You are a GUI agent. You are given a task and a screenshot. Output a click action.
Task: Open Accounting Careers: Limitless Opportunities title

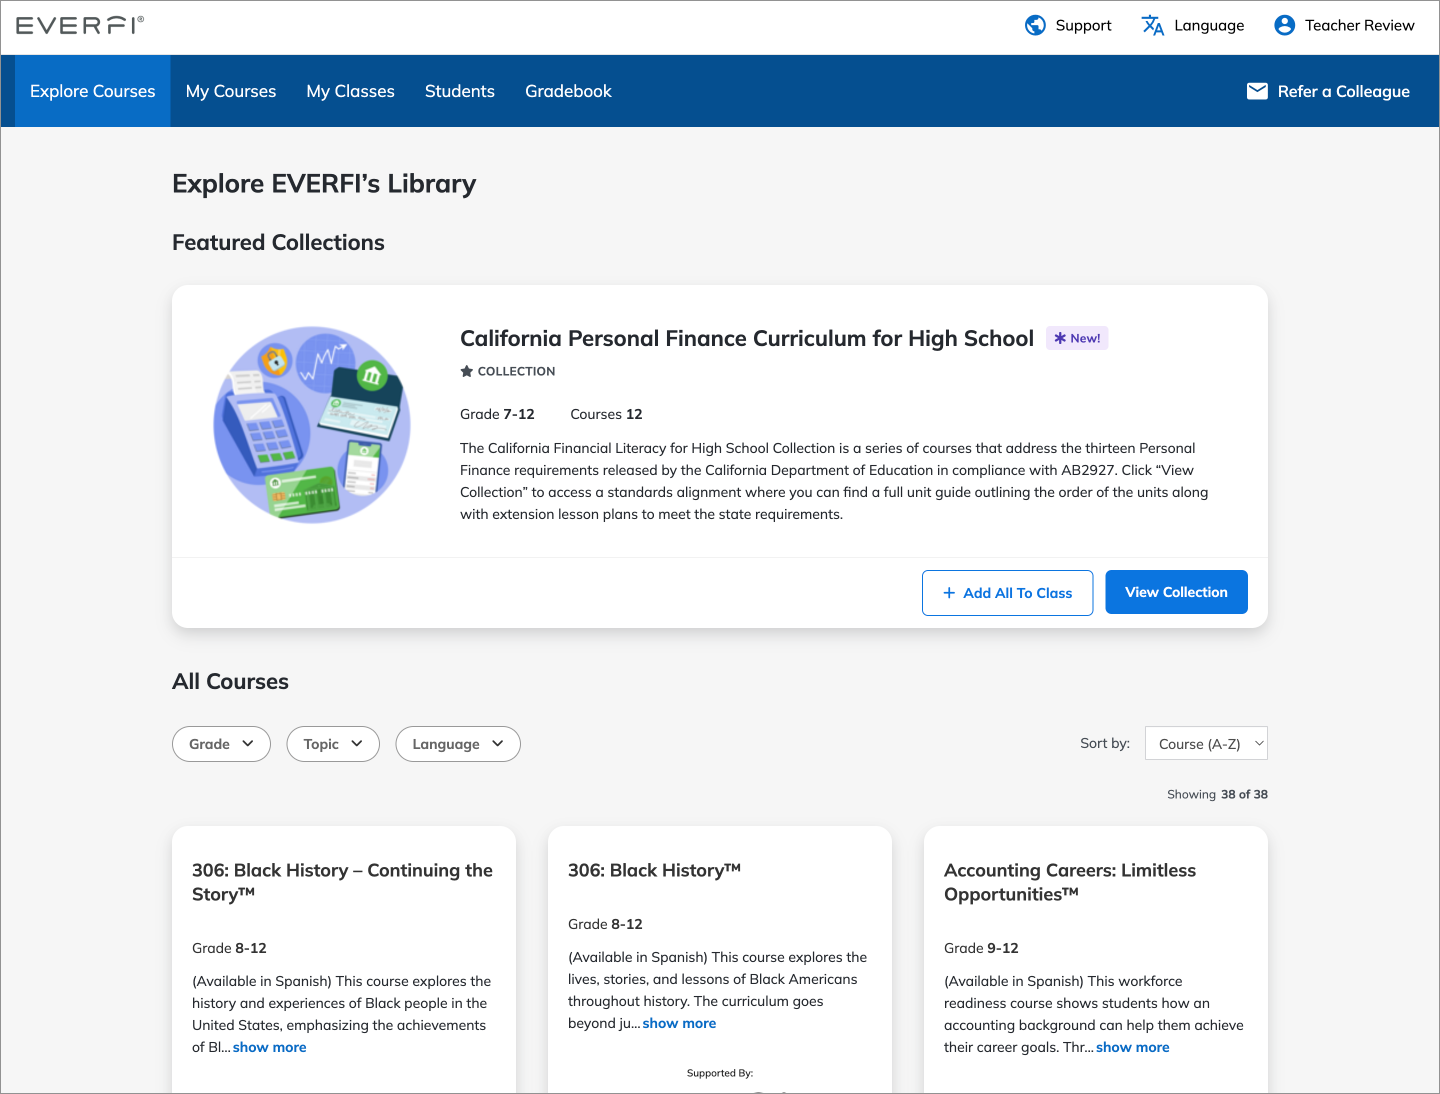[x=1070, y=882]
